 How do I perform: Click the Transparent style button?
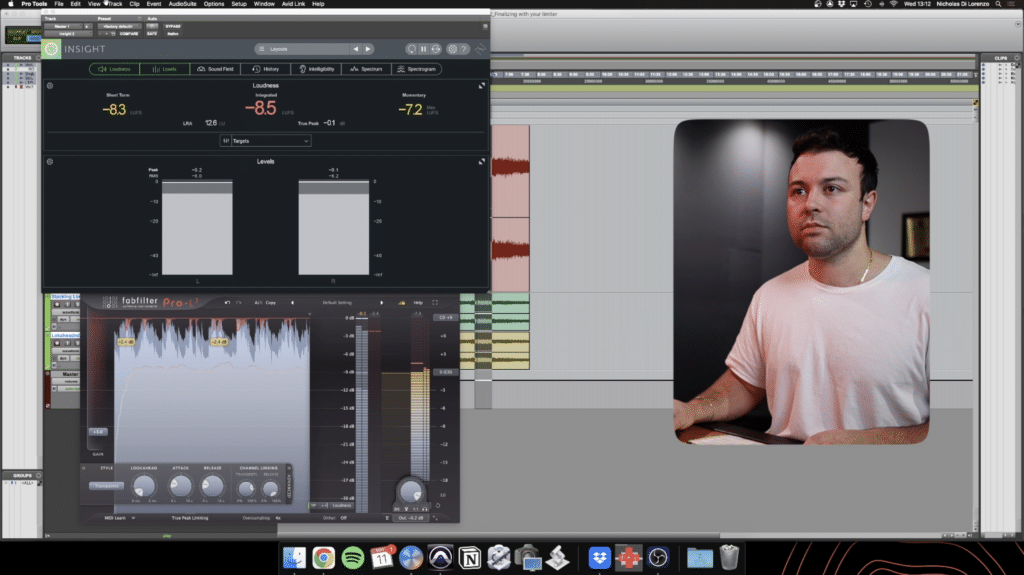pos(106,485)
